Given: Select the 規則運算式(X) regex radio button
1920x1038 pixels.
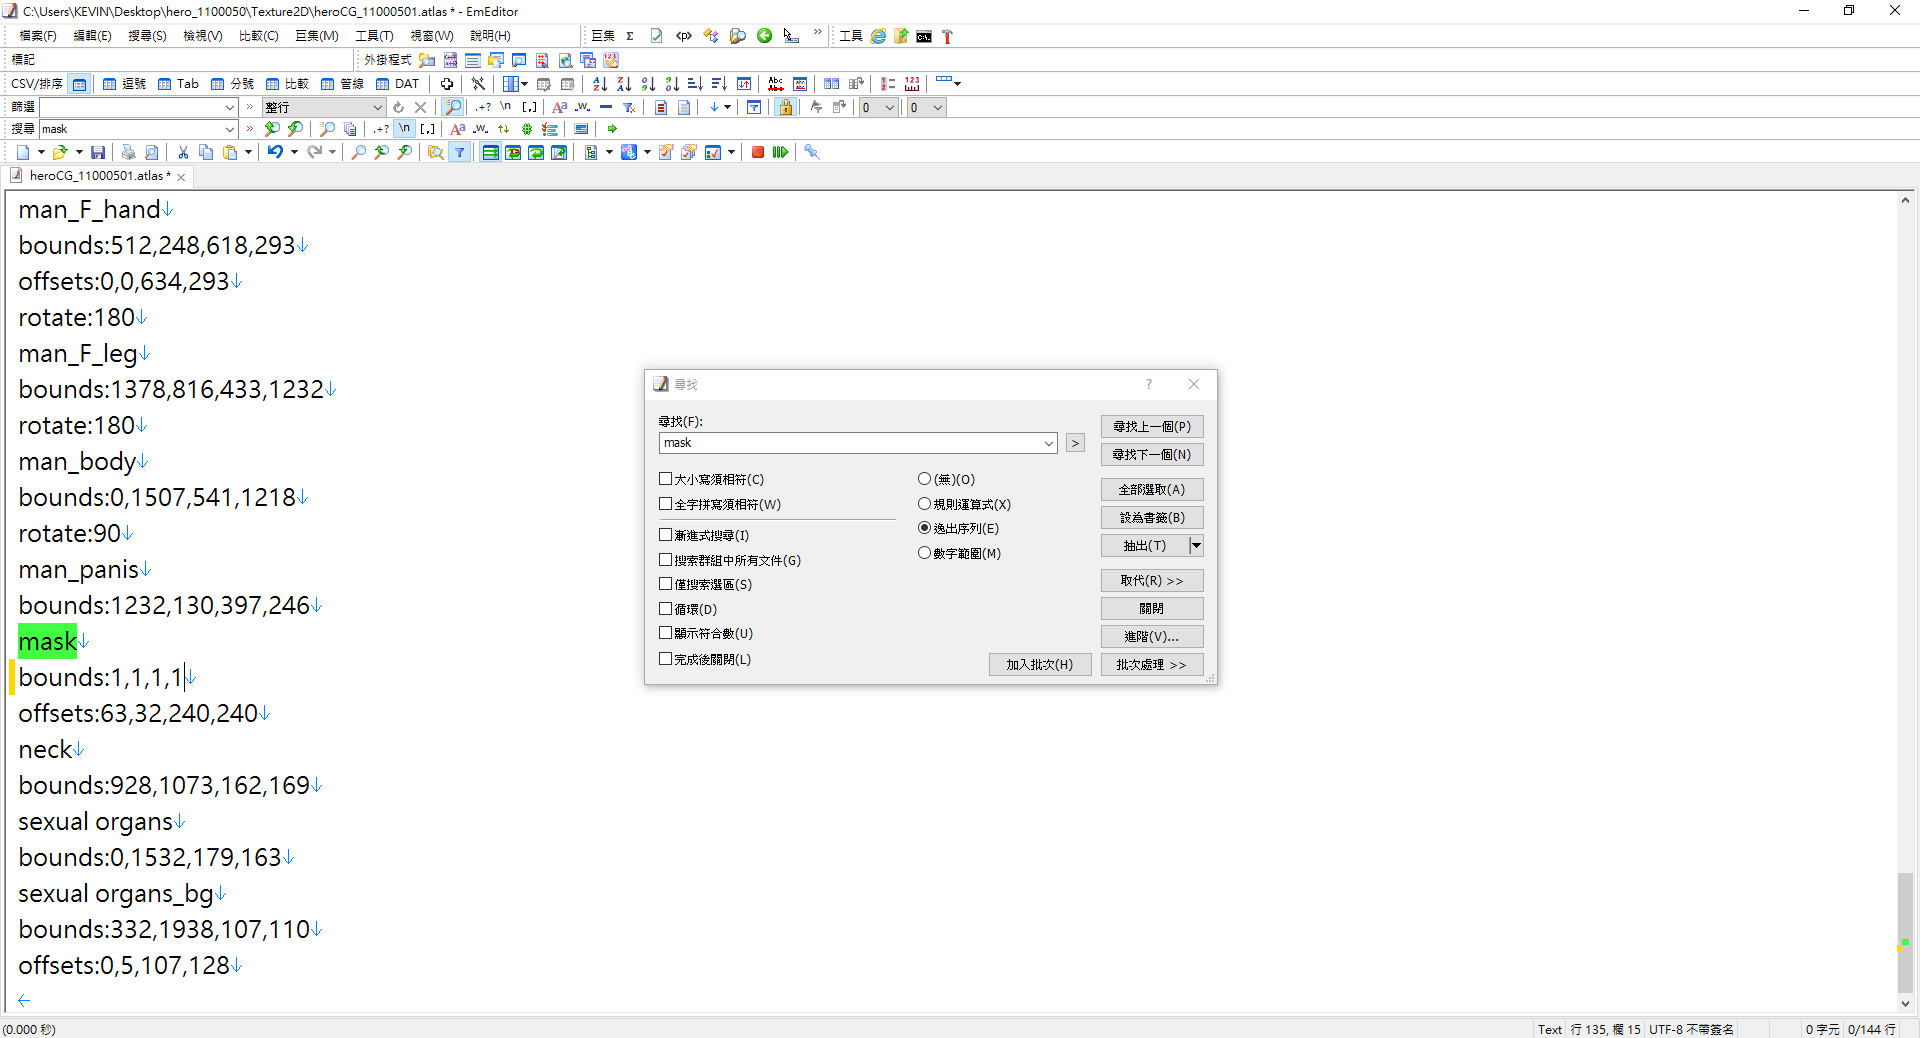Looking at the screenshot, I should coord(924,504).
